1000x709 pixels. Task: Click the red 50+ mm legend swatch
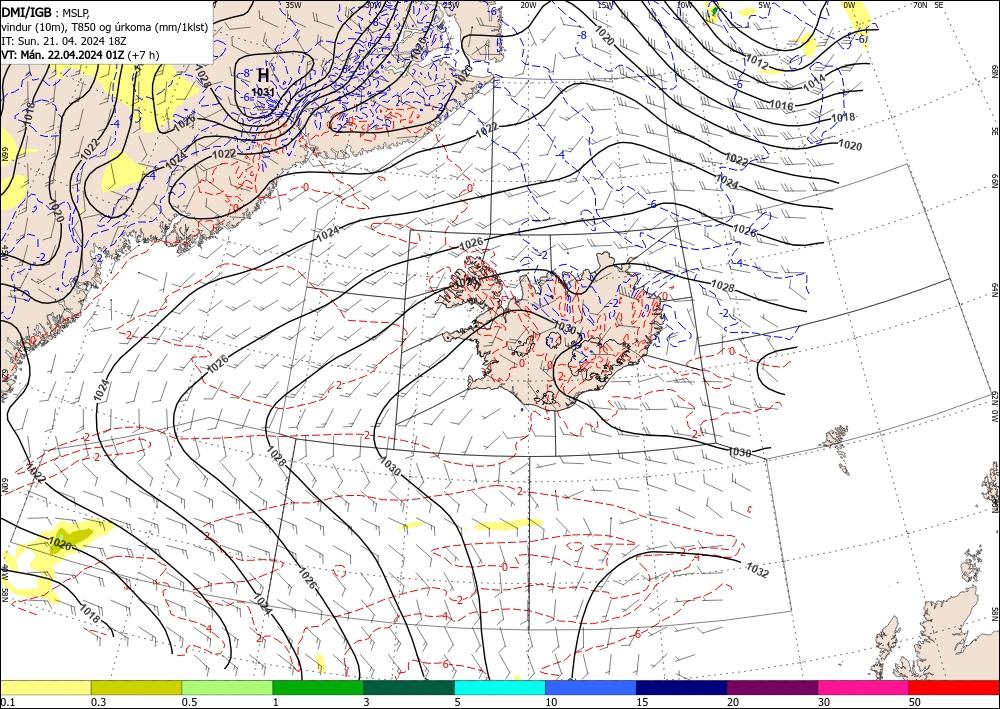coord(954,687)
